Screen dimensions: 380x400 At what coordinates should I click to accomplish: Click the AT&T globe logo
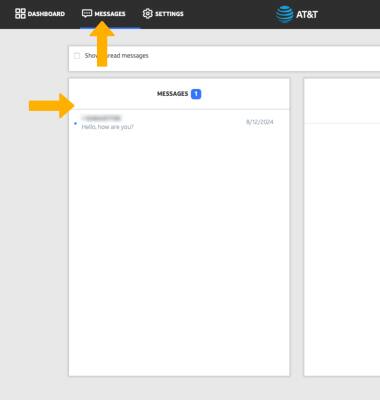coord(284,14)
